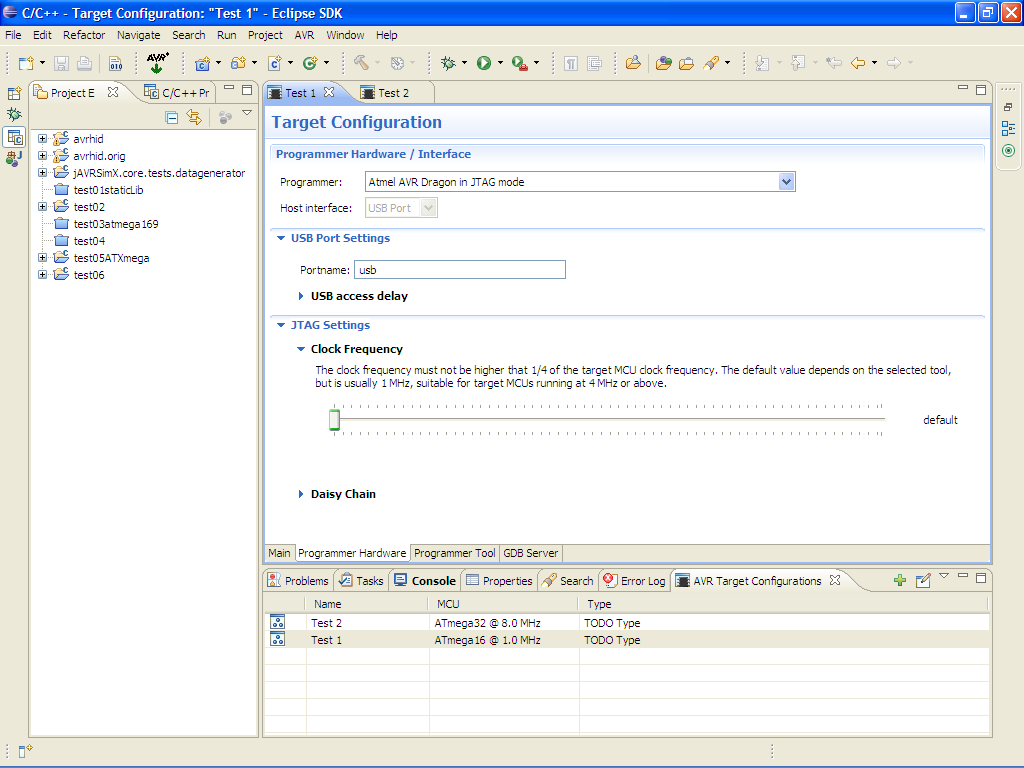Click the hammer Build icon
The height and width of the screenshot is (768, 1024).
[x=361, y=63]
